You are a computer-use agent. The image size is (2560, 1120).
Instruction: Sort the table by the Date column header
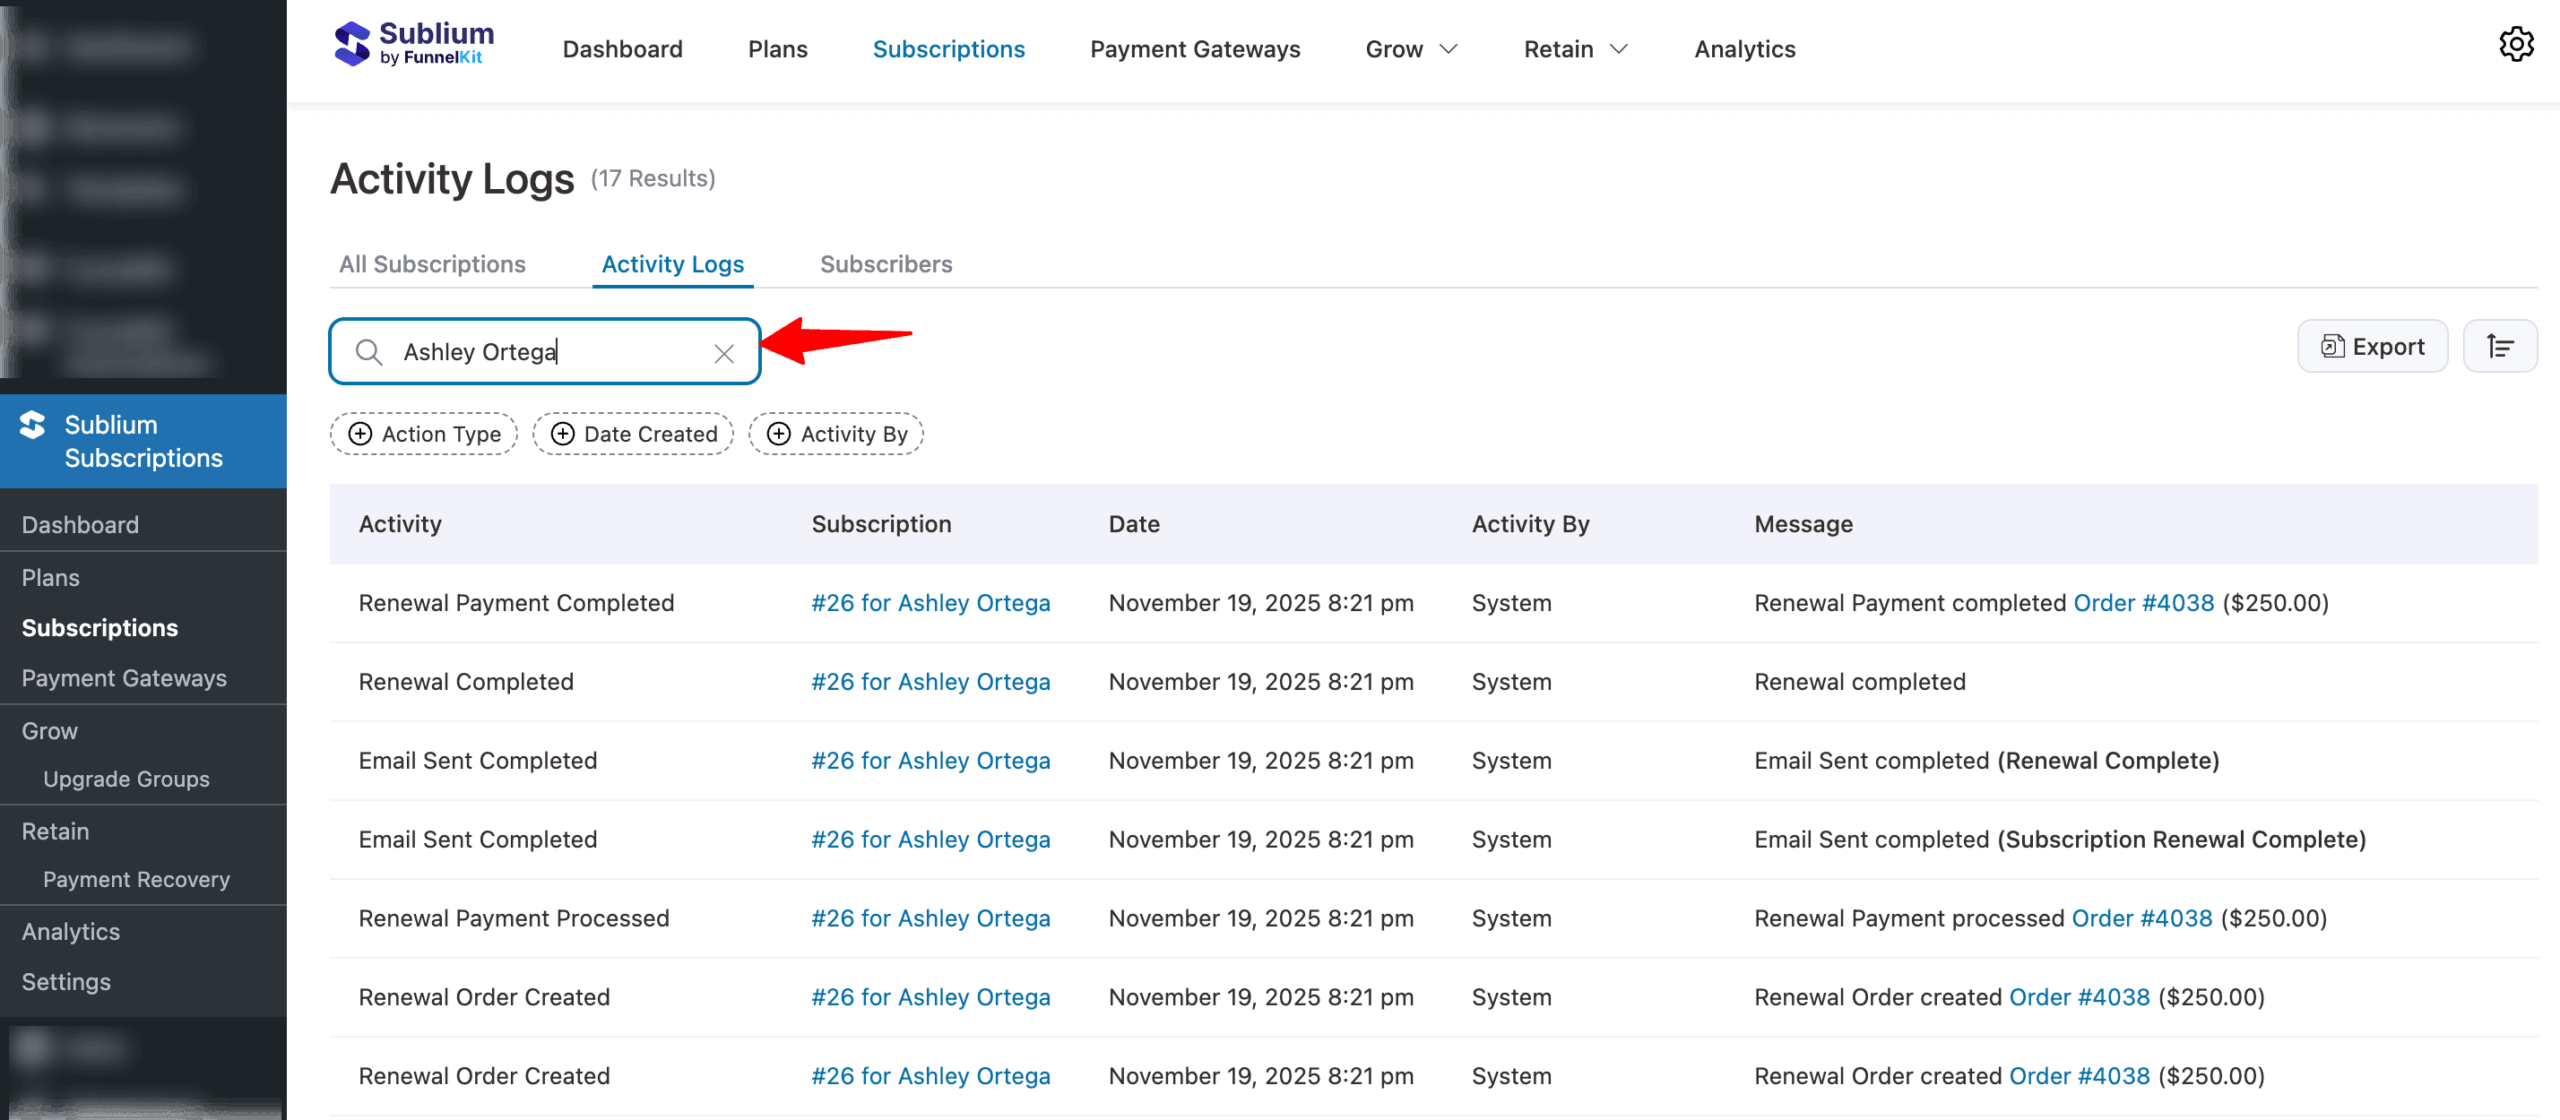click(1133, 524)
